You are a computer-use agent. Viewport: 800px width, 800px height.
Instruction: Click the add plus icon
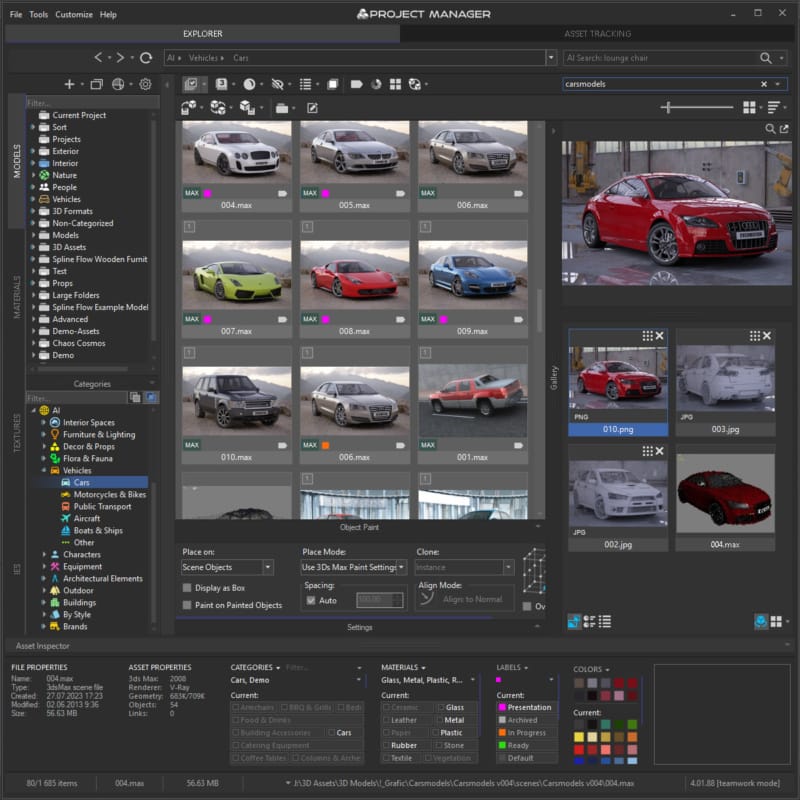(x=69, y=84)
